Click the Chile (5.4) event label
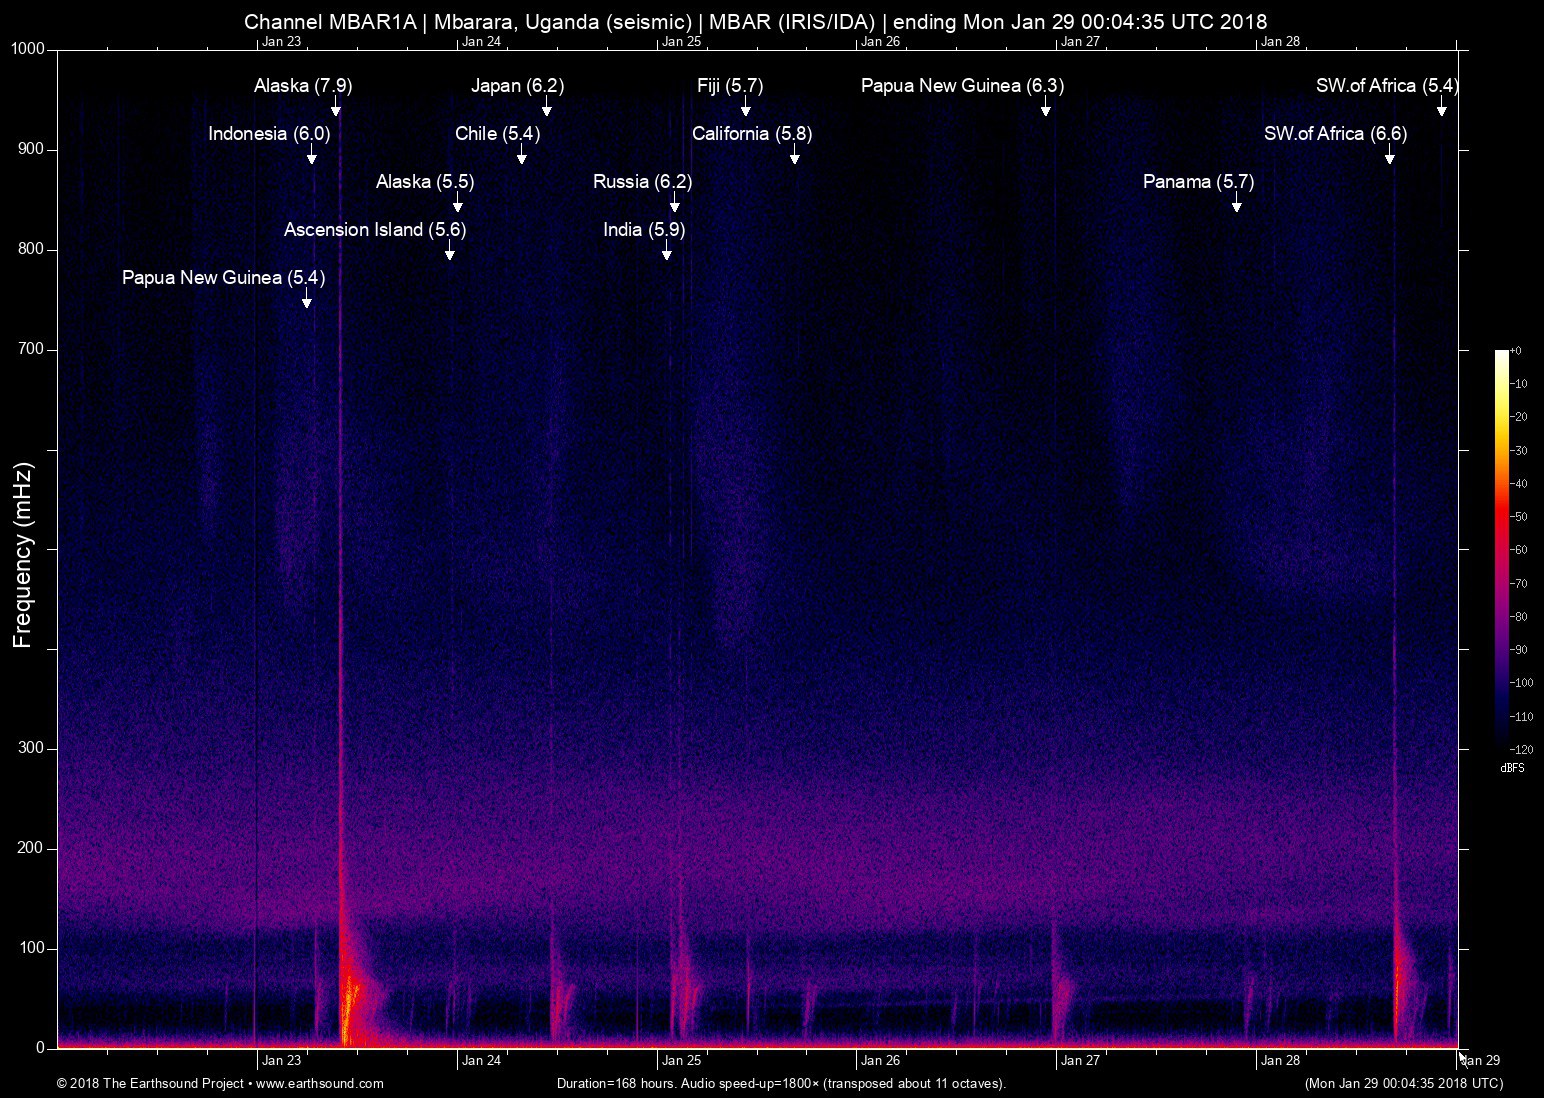The width and height of the screenshot is (1544, 1098). click(497, 134)
